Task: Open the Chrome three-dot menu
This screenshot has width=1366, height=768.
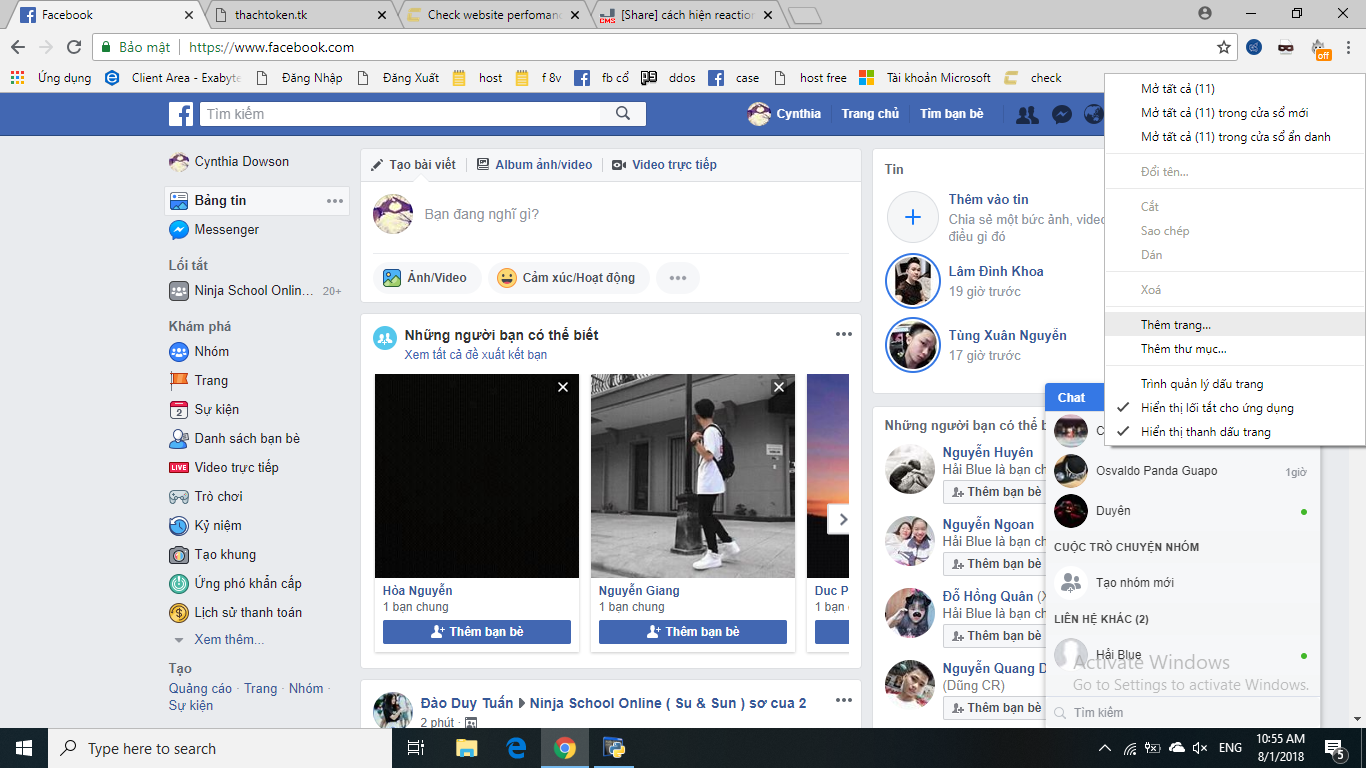Action: (x=1348, y=47)
